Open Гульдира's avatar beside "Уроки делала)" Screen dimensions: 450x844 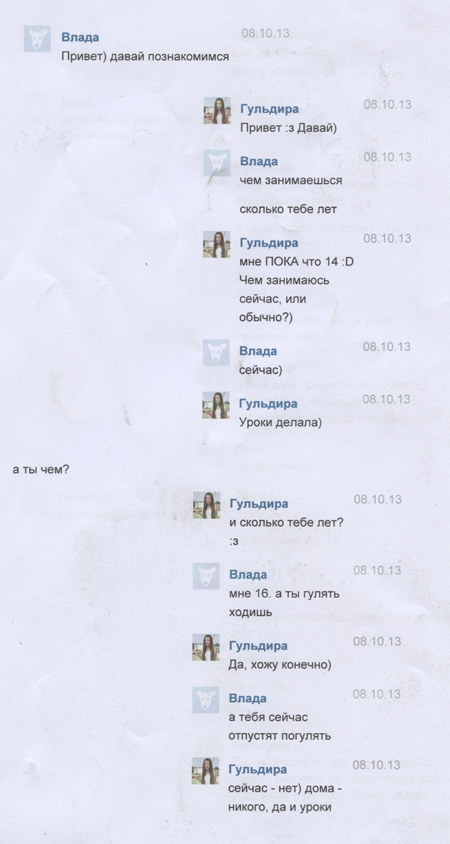coord(216,405)
